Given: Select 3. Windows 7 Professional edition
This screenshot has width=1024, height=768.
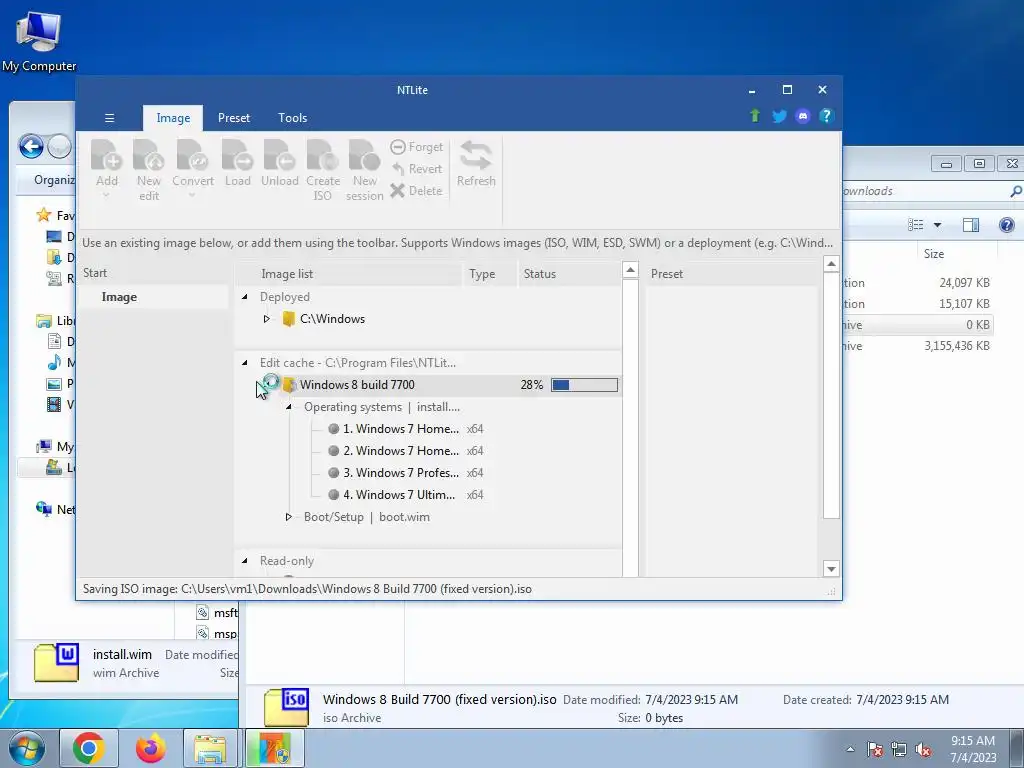Looking at the screenshot, I should [x=400, y=473].
